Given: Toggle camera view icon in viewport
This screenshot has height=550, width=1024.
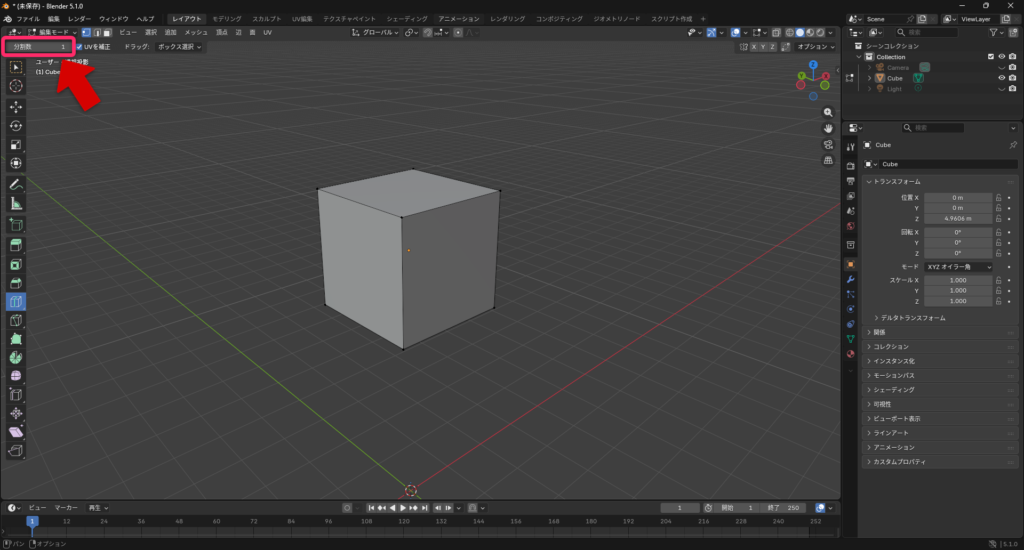Looking at the screenshot, I should tap(829, 144).
